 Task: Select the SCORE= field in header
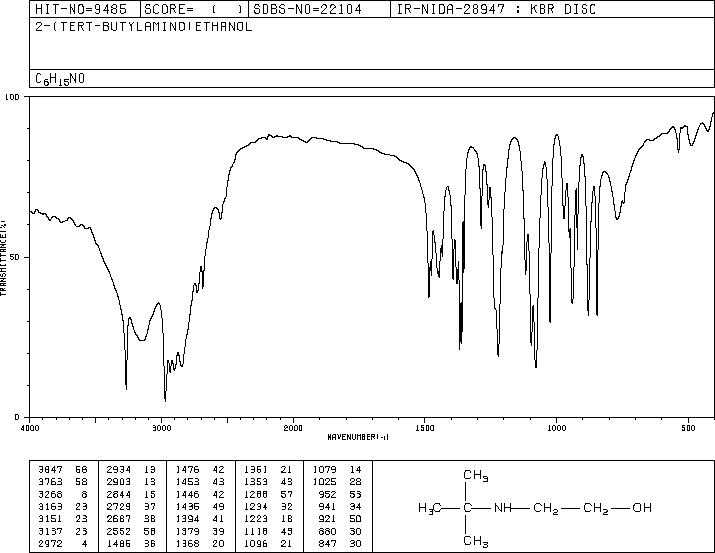pyautogui.click(x=193, y=10)
